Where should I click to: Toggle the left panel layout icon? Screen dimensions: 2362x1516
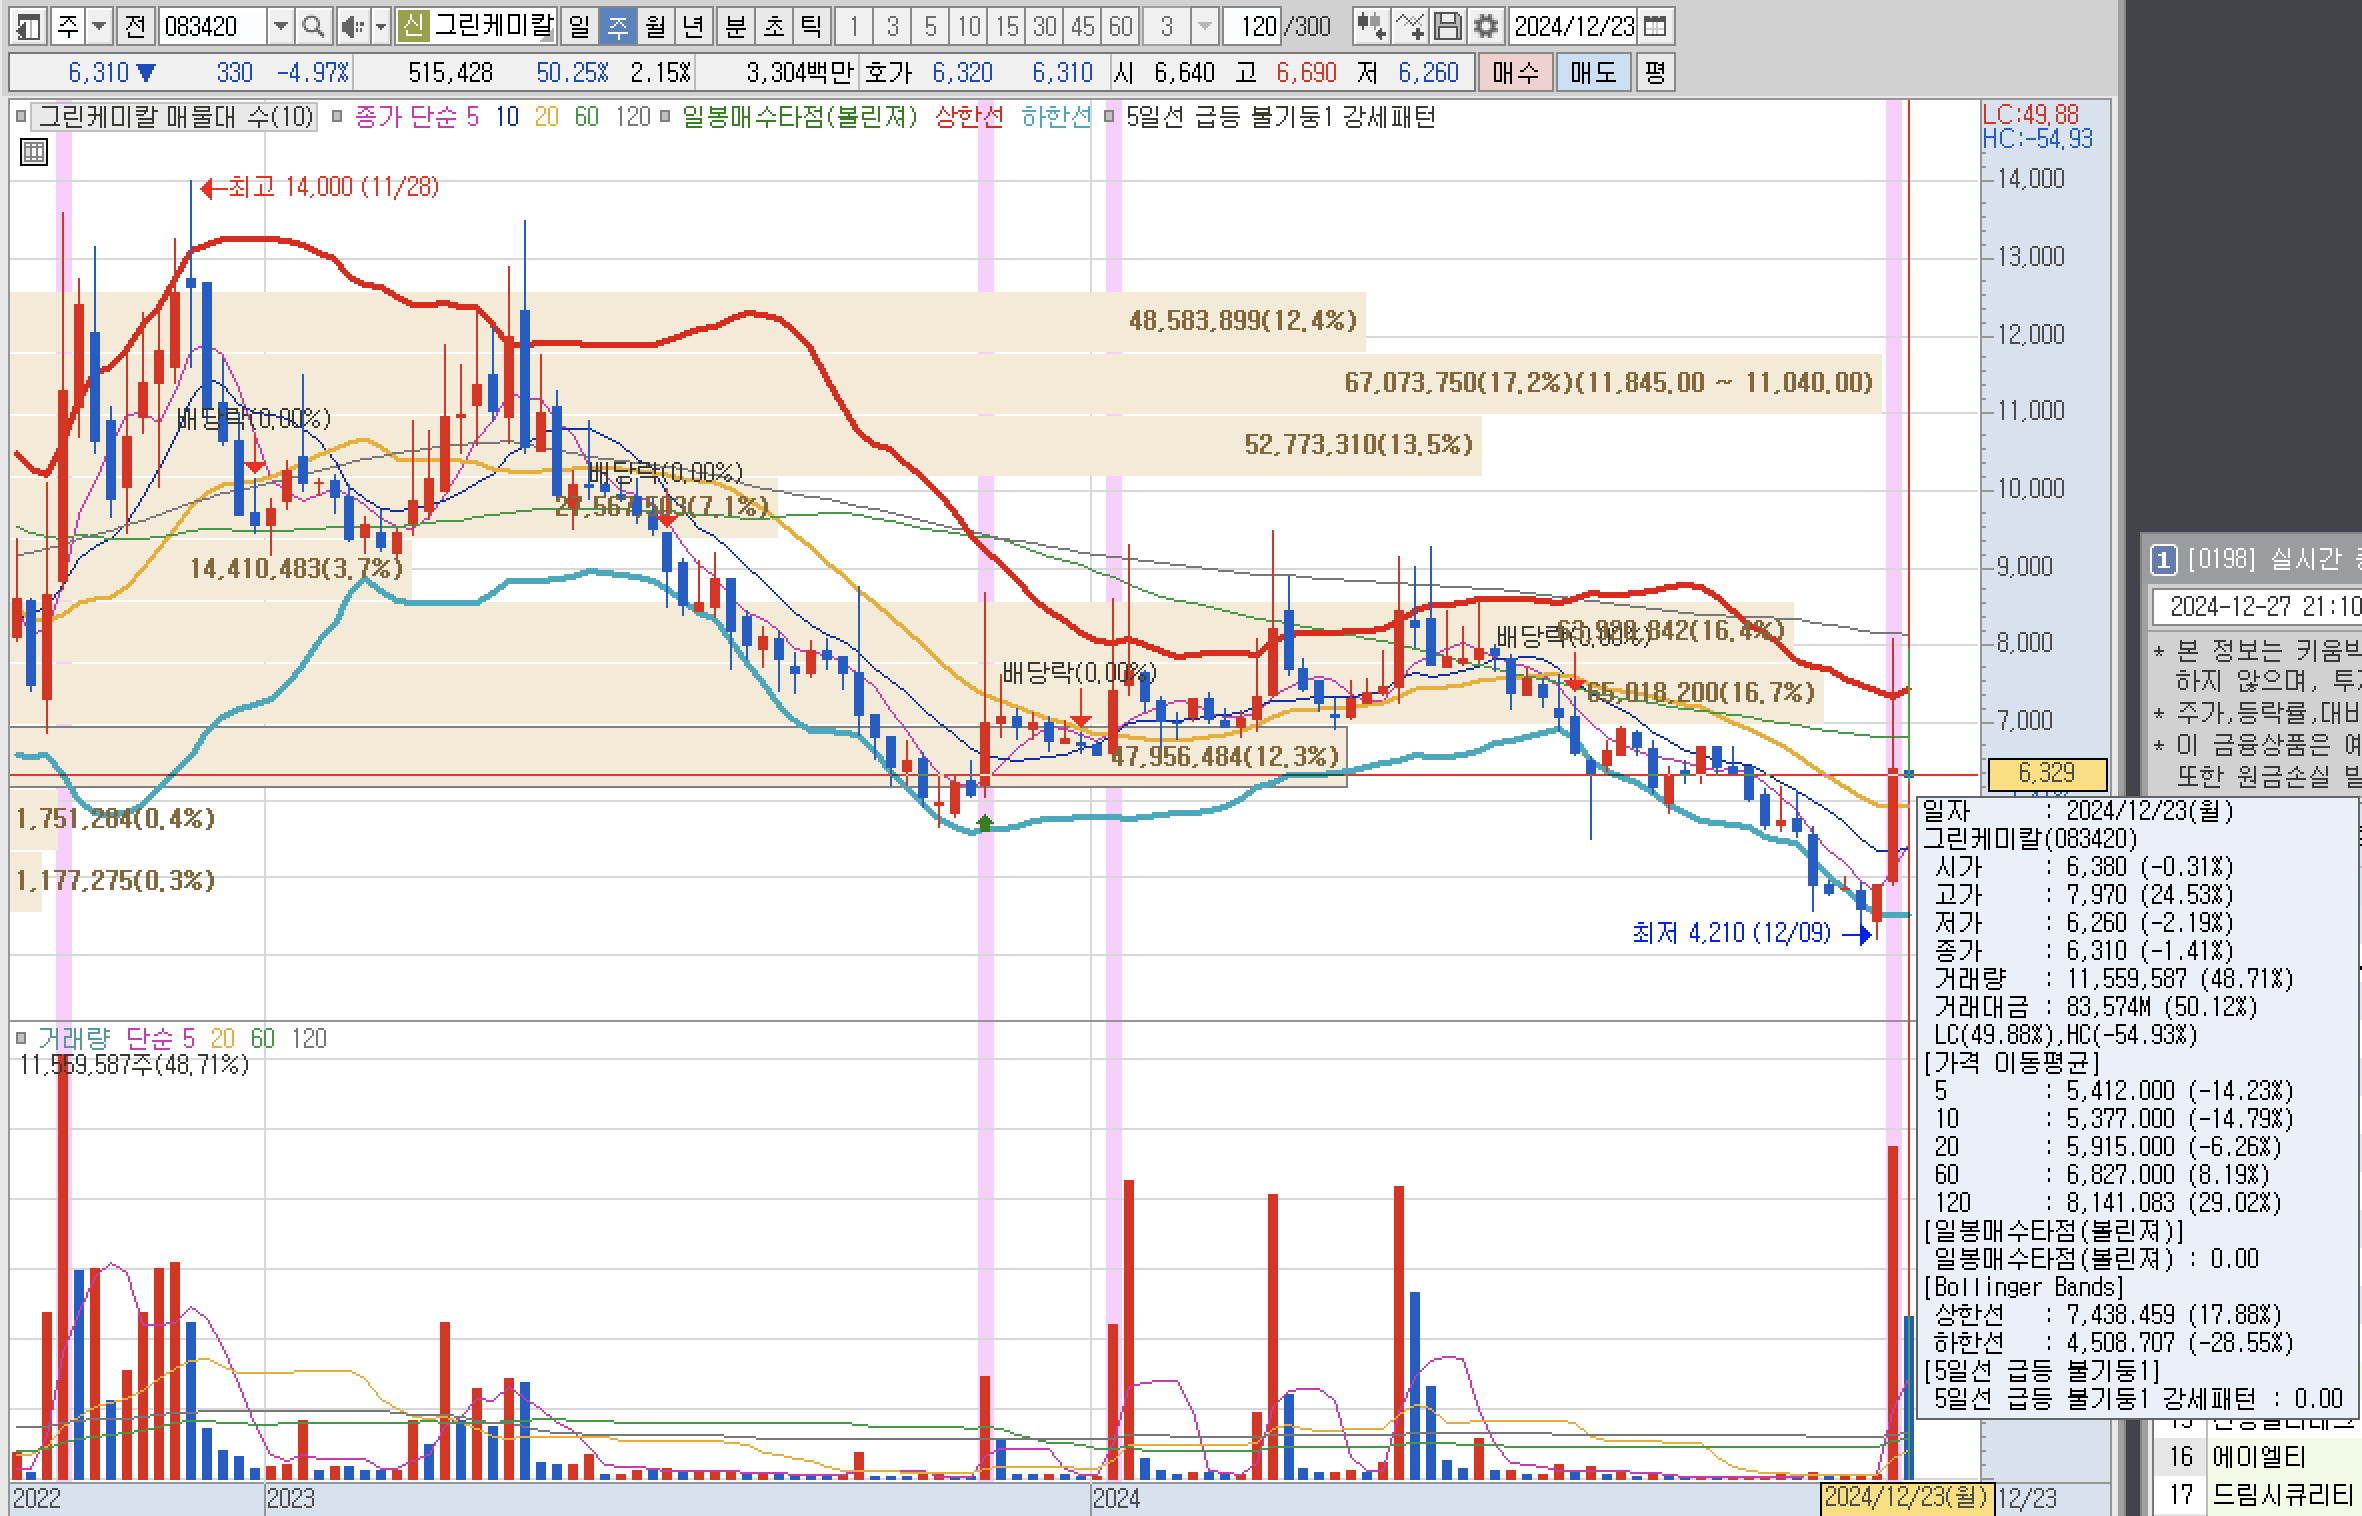point(28,27)
